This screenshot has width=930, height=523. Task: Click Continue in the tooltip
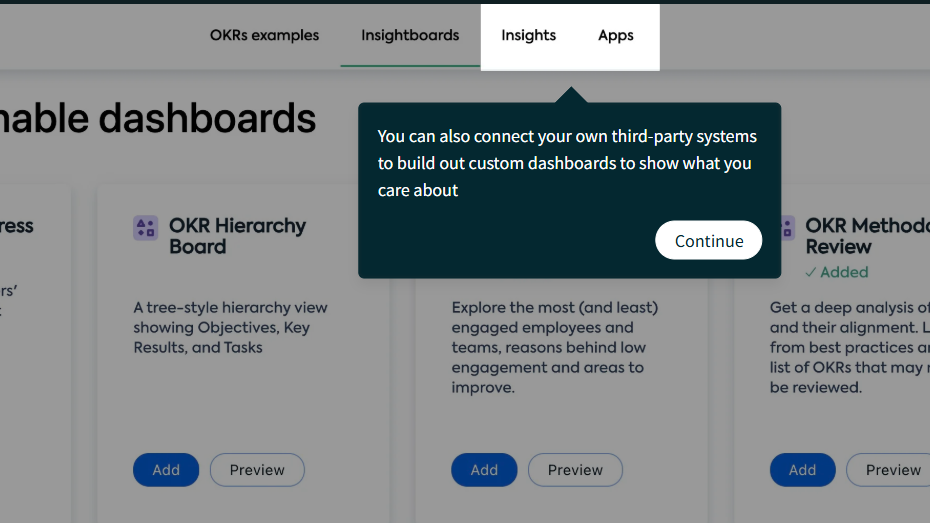point(709,240)
